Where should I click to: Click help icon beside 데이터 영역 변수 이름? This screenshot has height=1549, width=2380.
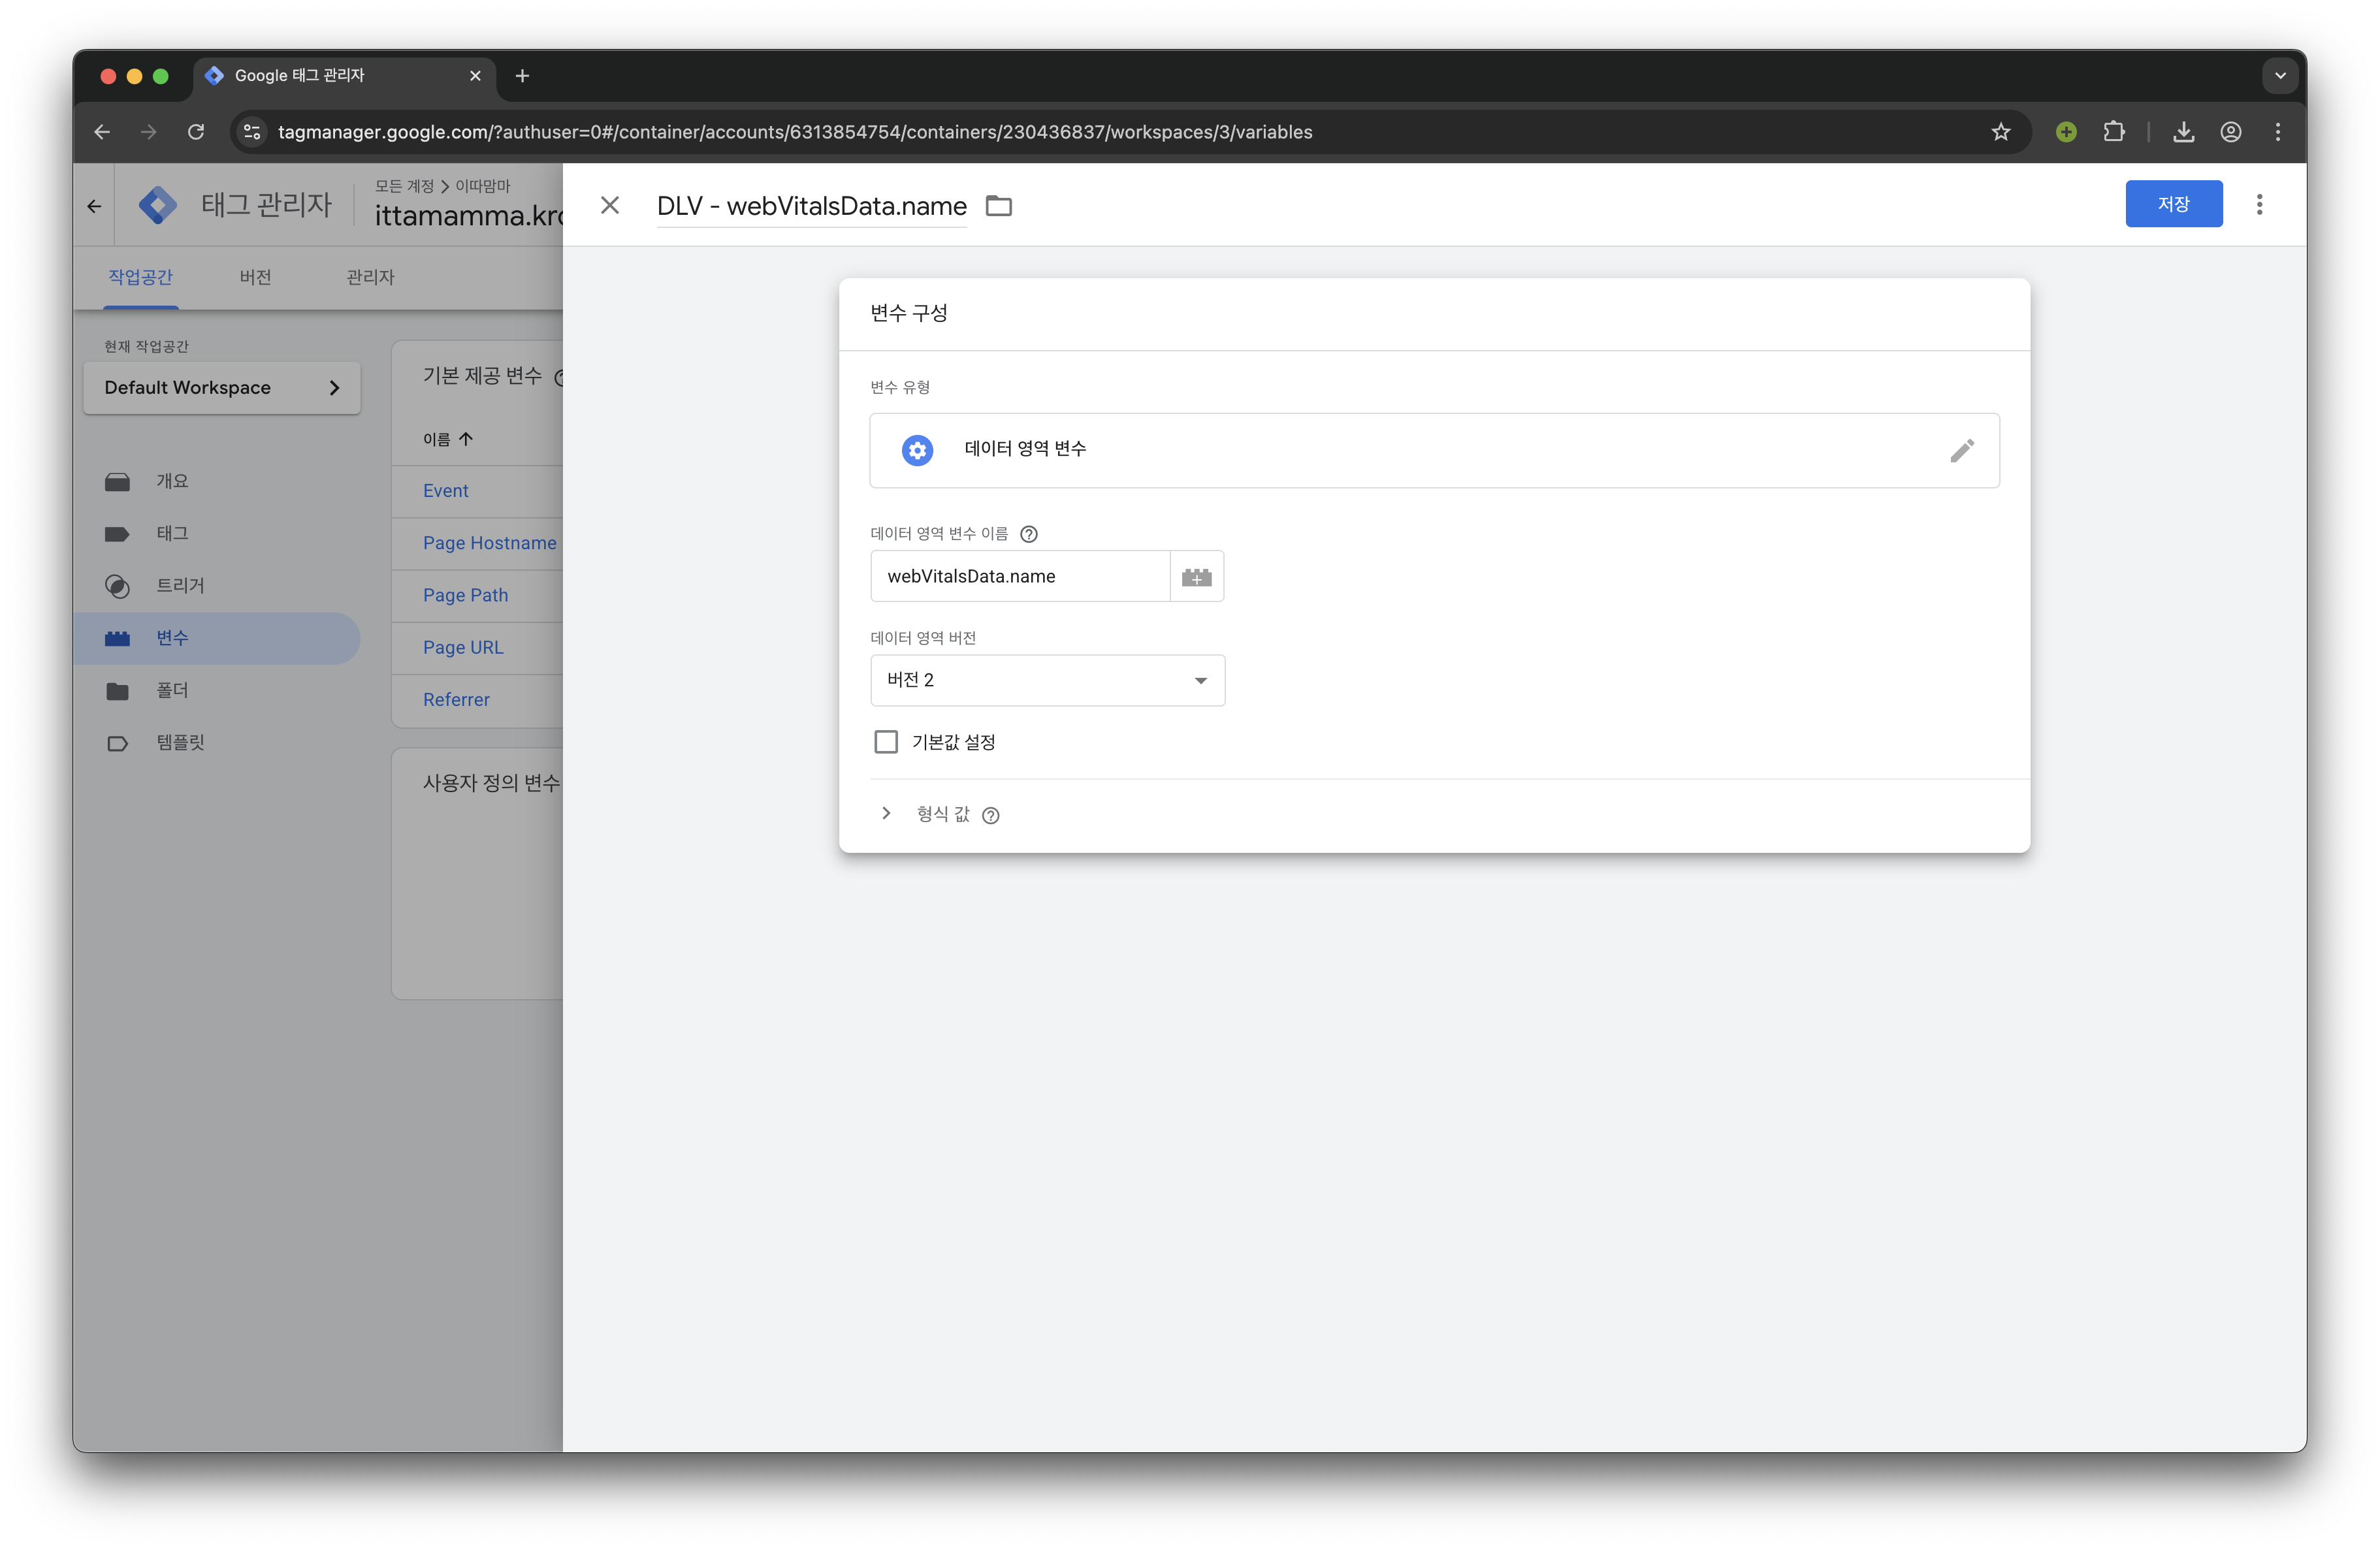coord(1028,534)
